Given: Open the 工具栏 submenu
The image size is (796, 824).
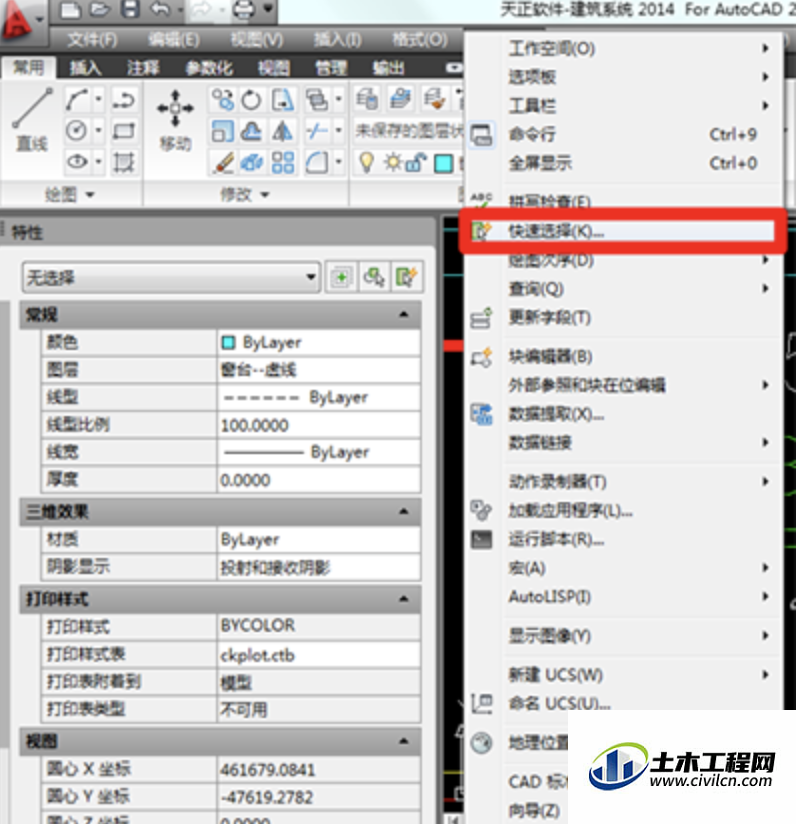Looking at the screenshot, I should [622, 106].
